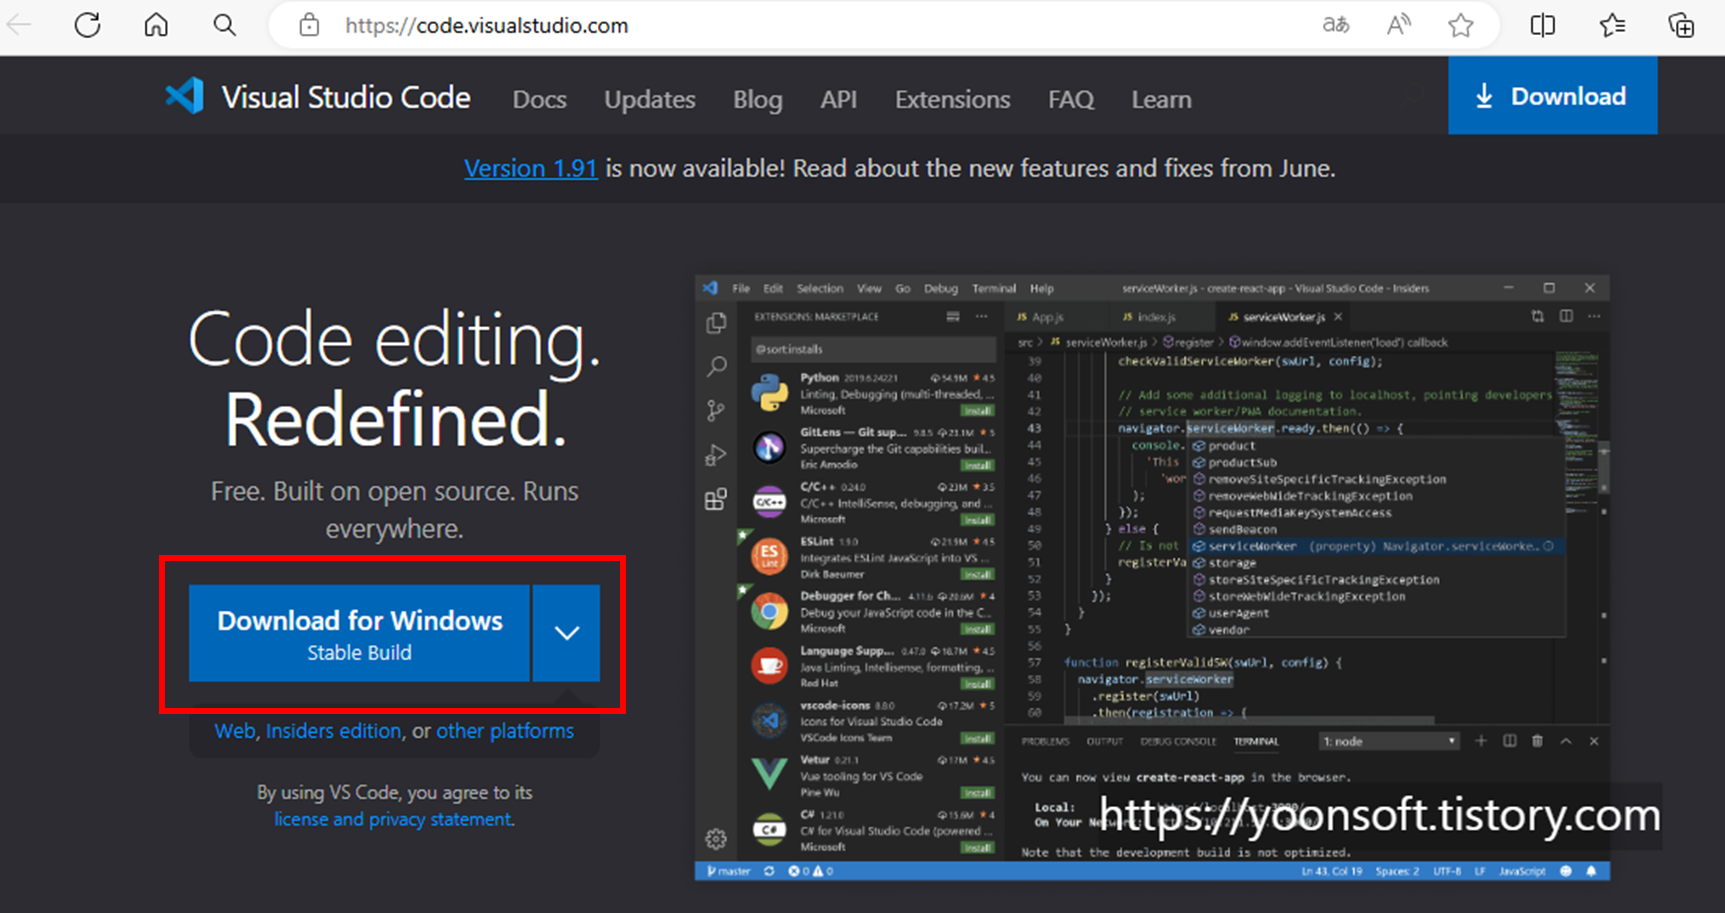Open the API navigation item
This screenshot has width=1725, height=913.
[x=839, y=99]
